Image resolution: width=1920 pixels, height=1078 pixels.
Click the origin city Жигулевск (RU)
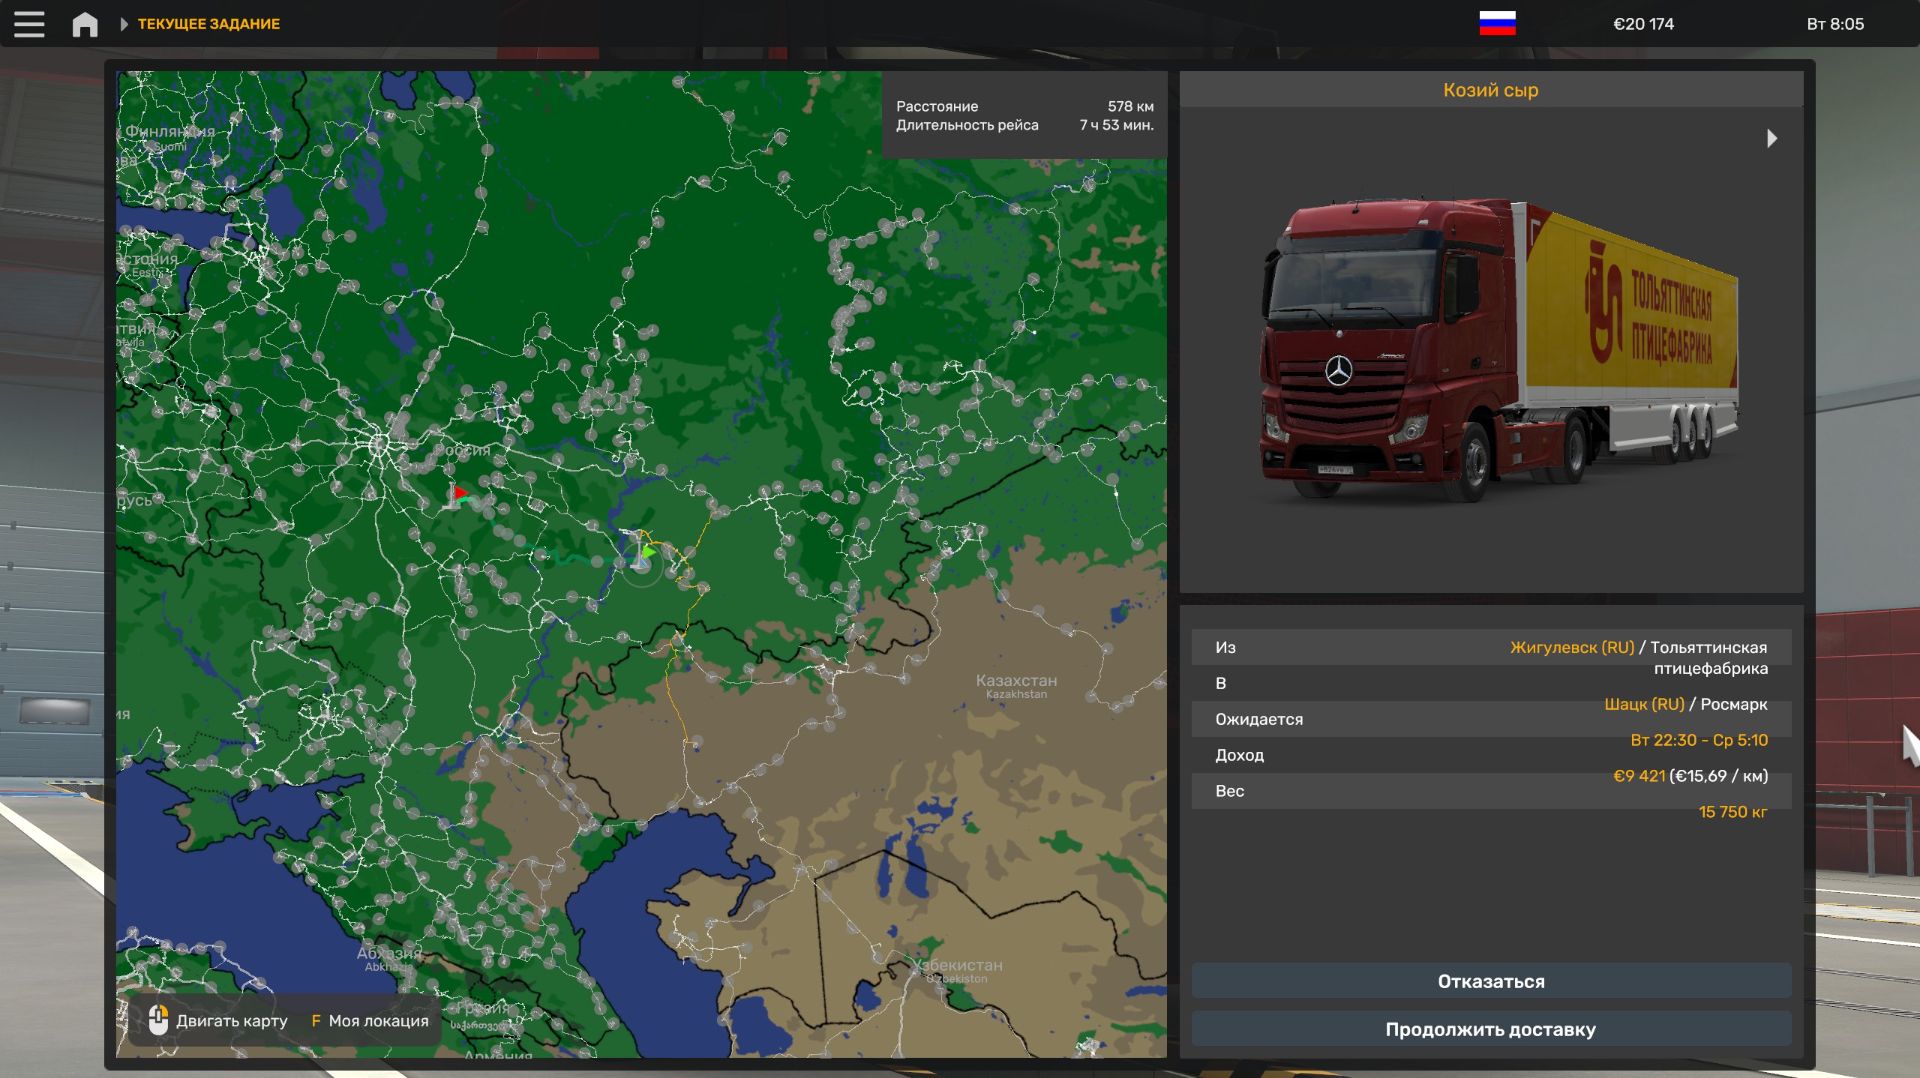coord(1572,647)
